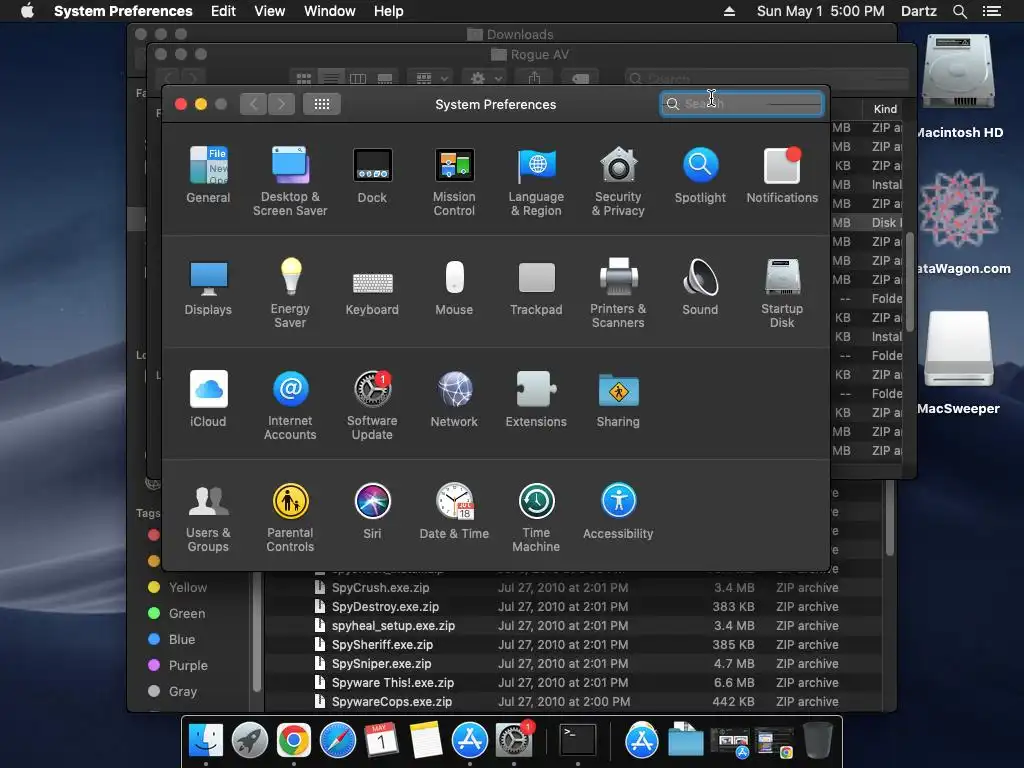Screen dimensions: 1024x768
Task: Open Accessibility preferences
Action: tap(618, 511)
